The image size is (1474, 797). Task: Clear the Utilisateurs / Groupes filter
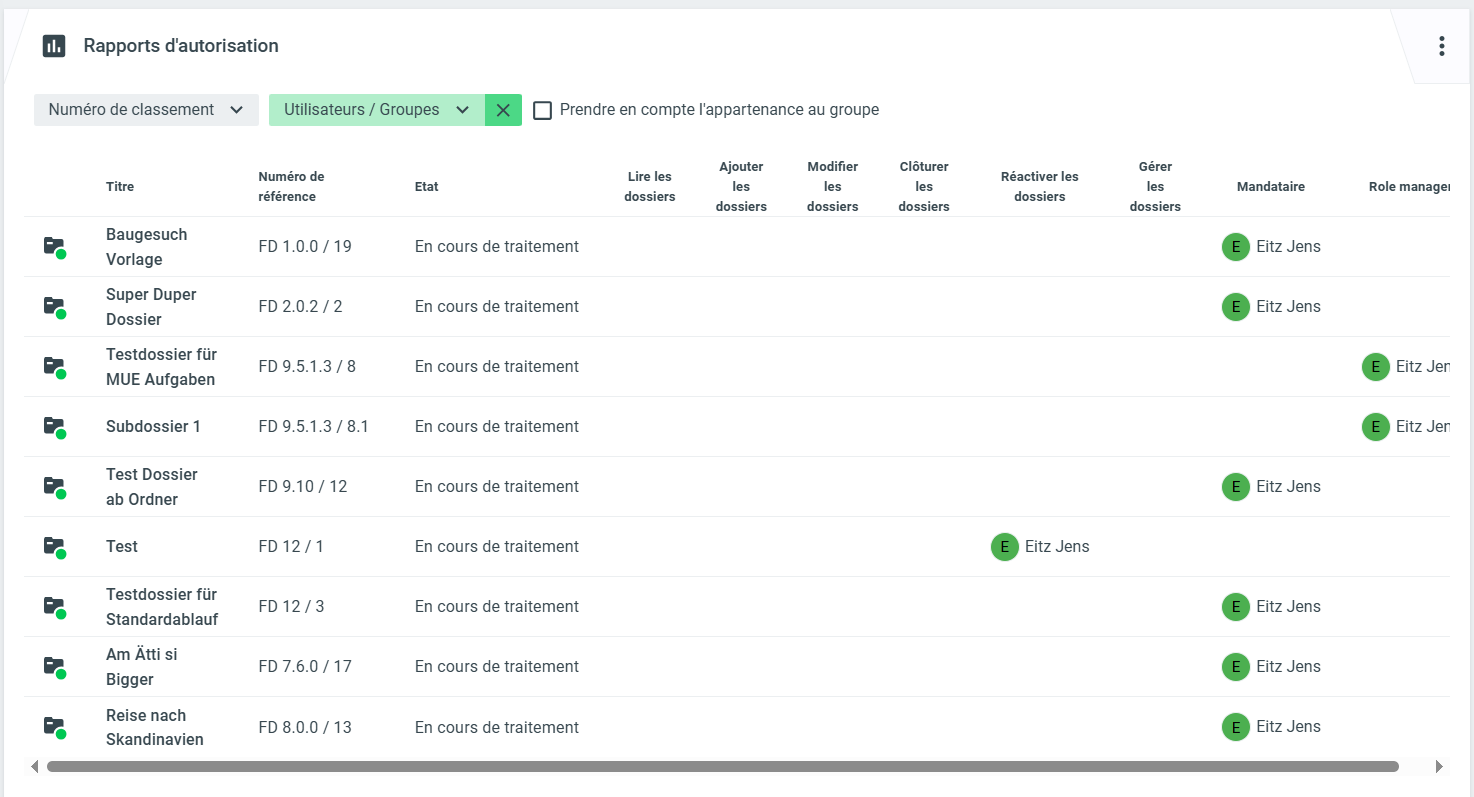[x=503, y=110]
